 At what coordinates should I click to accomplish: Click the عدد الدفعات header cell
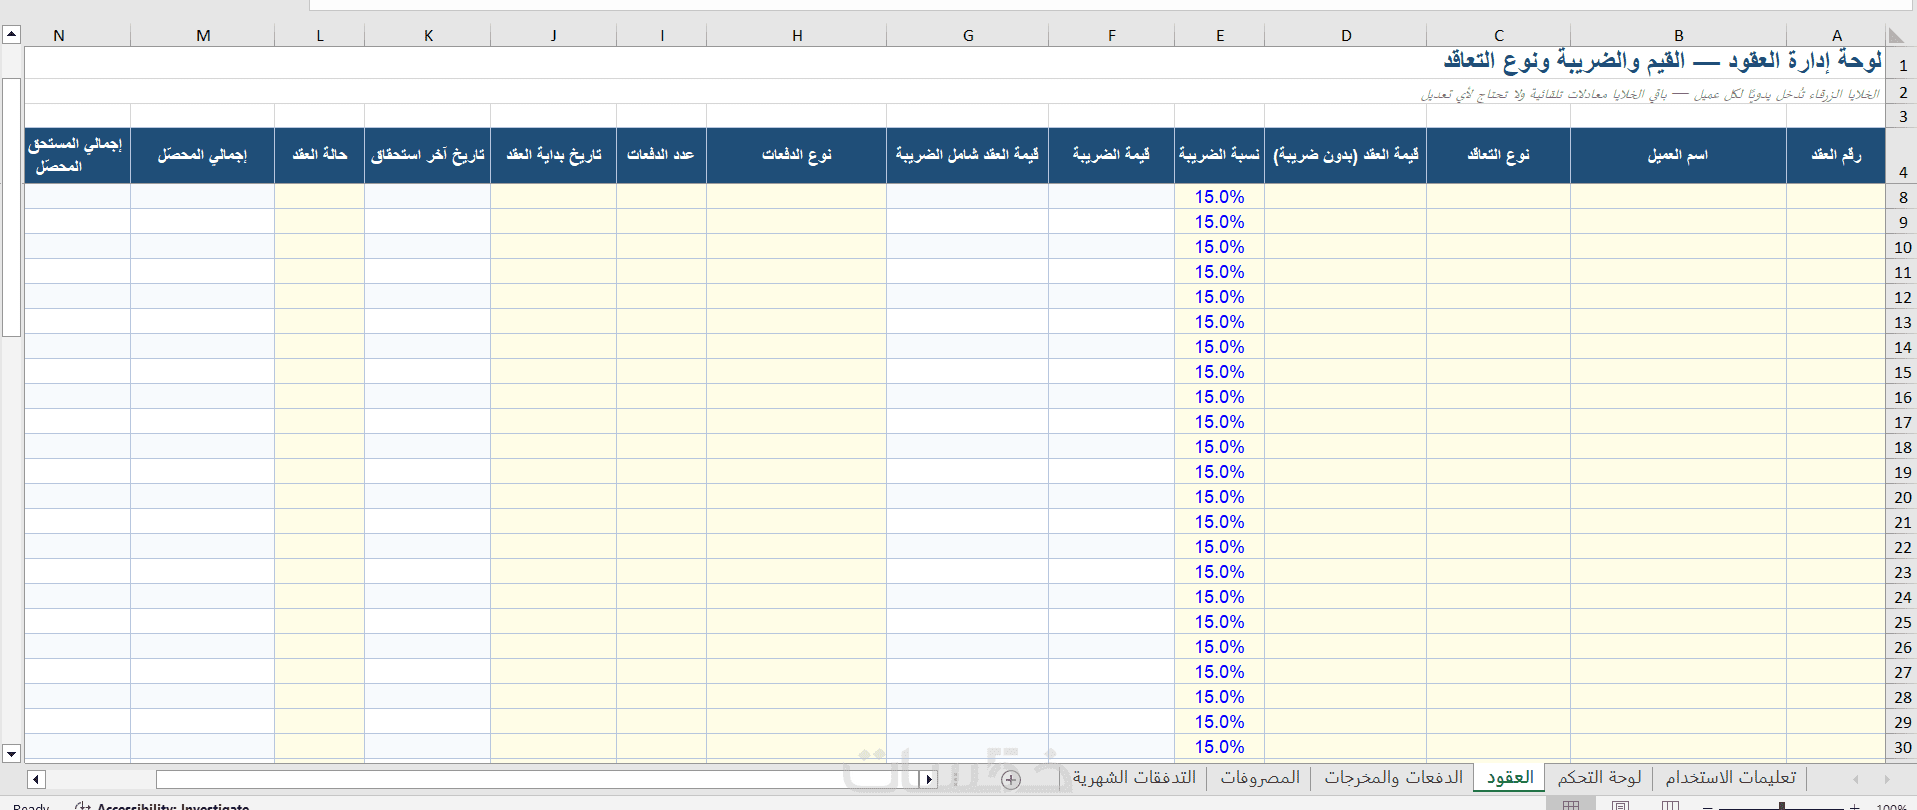[x=662, y=155]
